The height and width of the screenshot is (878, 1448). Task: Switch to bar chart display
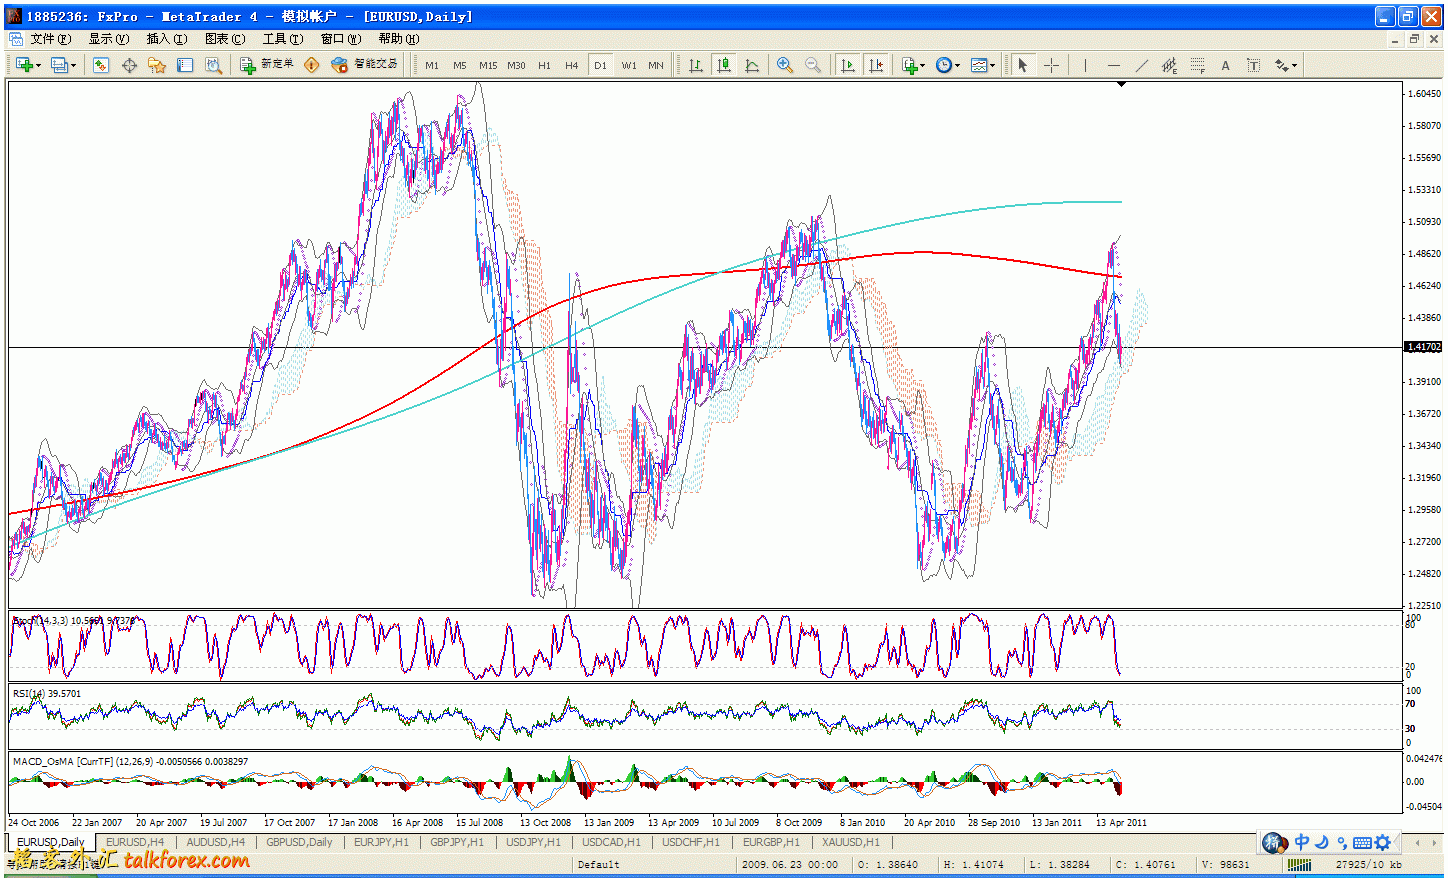pos(695,65)
